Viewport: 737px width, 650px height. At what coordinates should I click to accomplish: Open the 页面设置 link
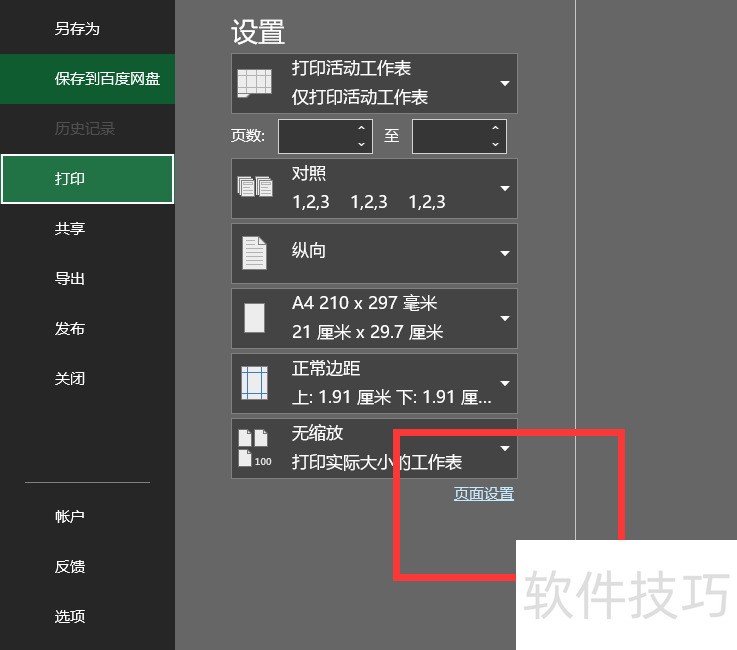coord(484,494)
